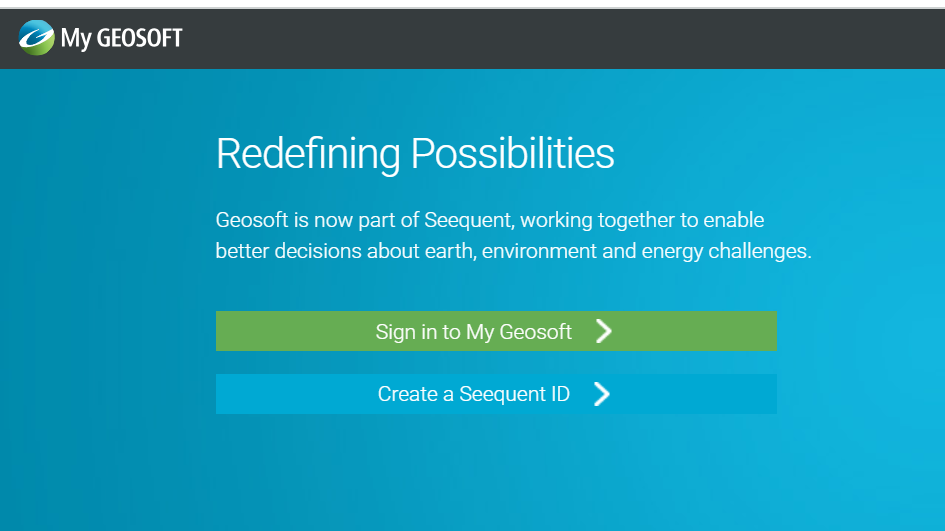Click the empty area of the dark header bar

point(560,39)
